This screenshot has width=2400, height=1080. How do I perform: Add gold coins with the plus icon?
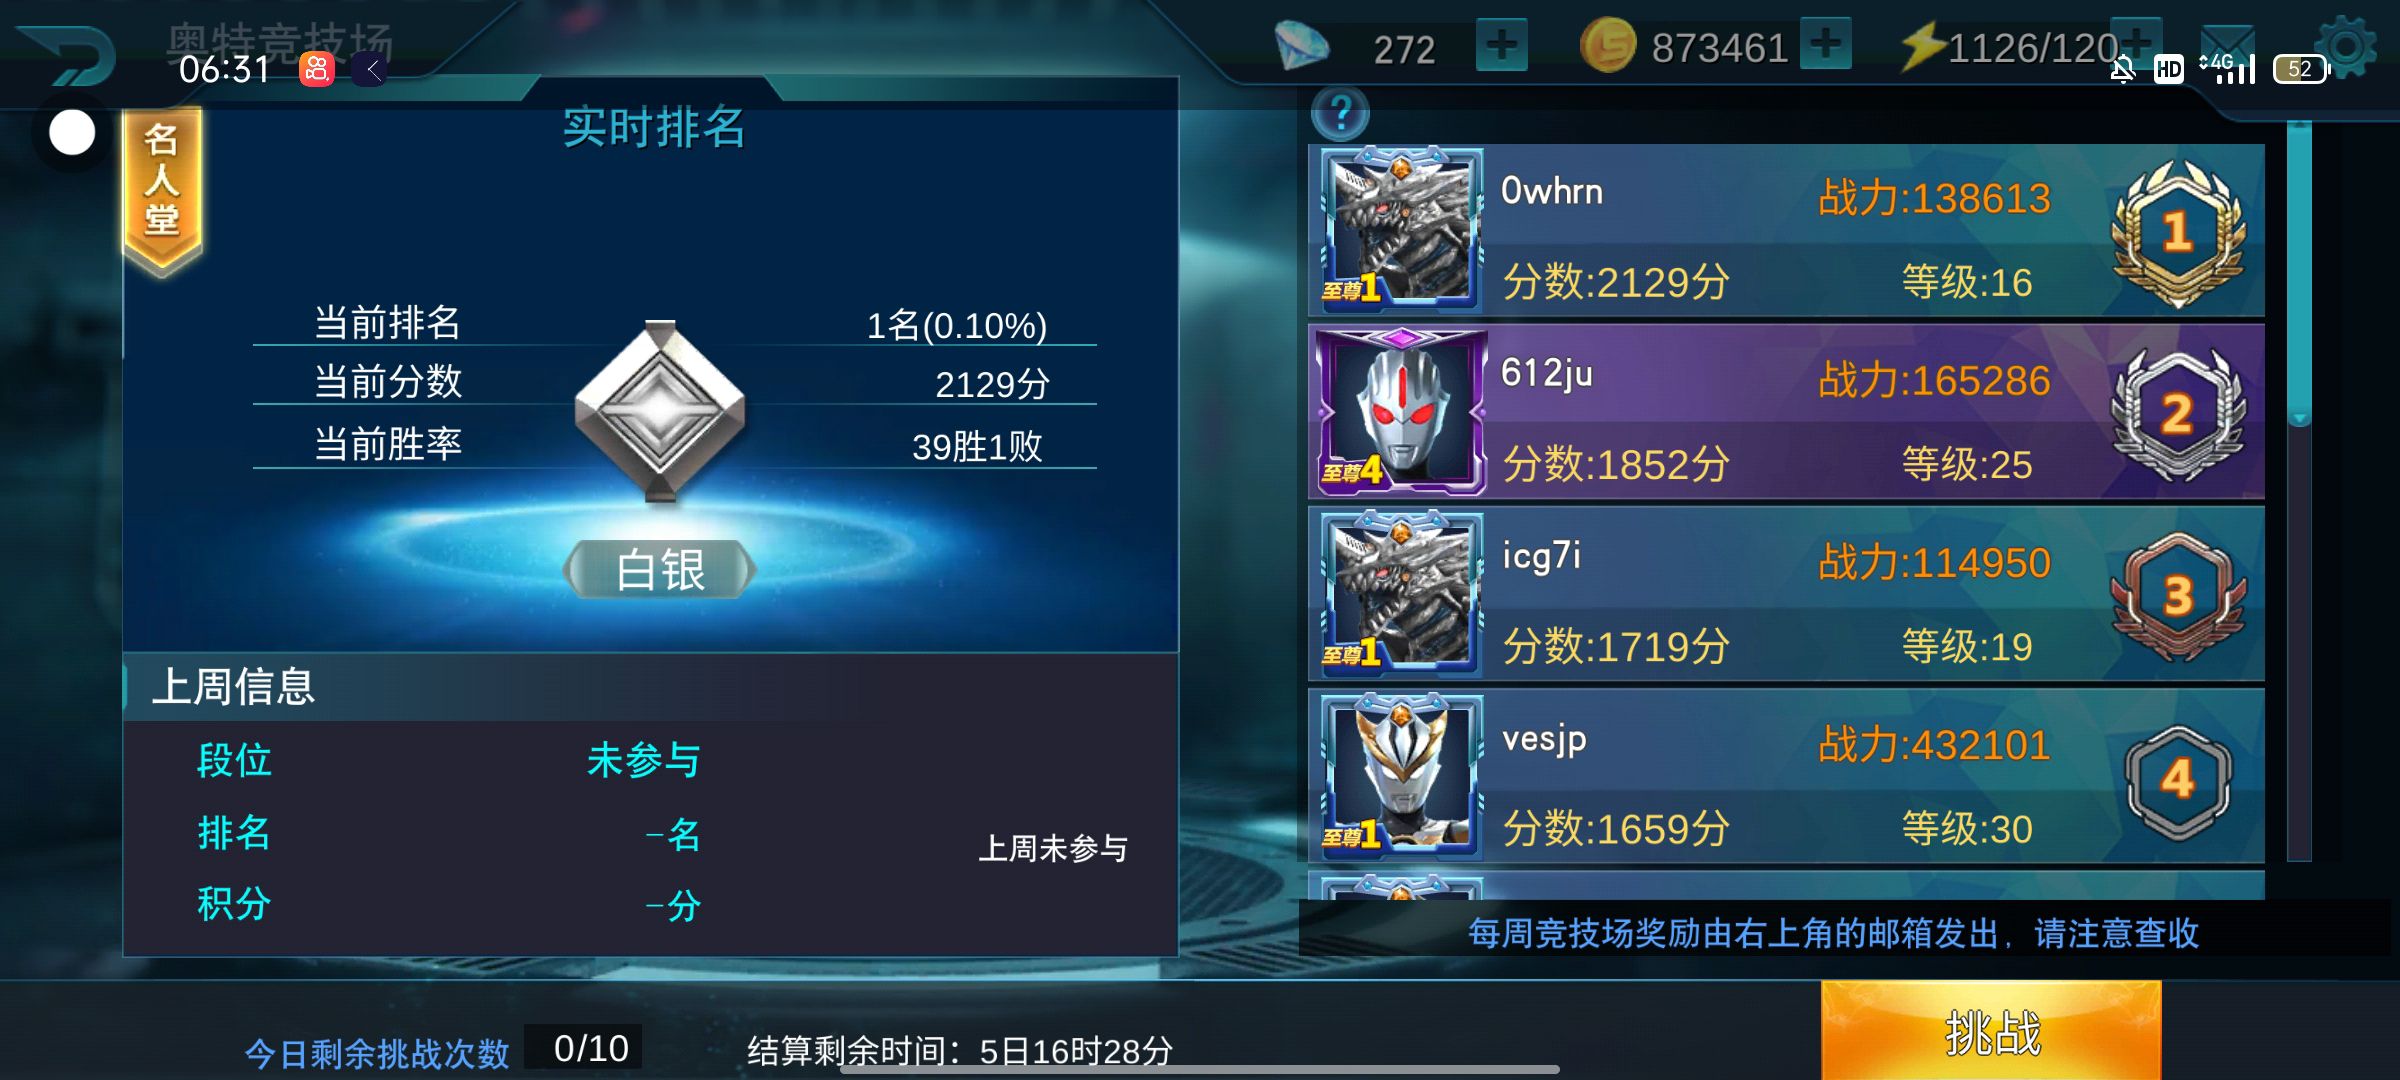[1826, 44]
